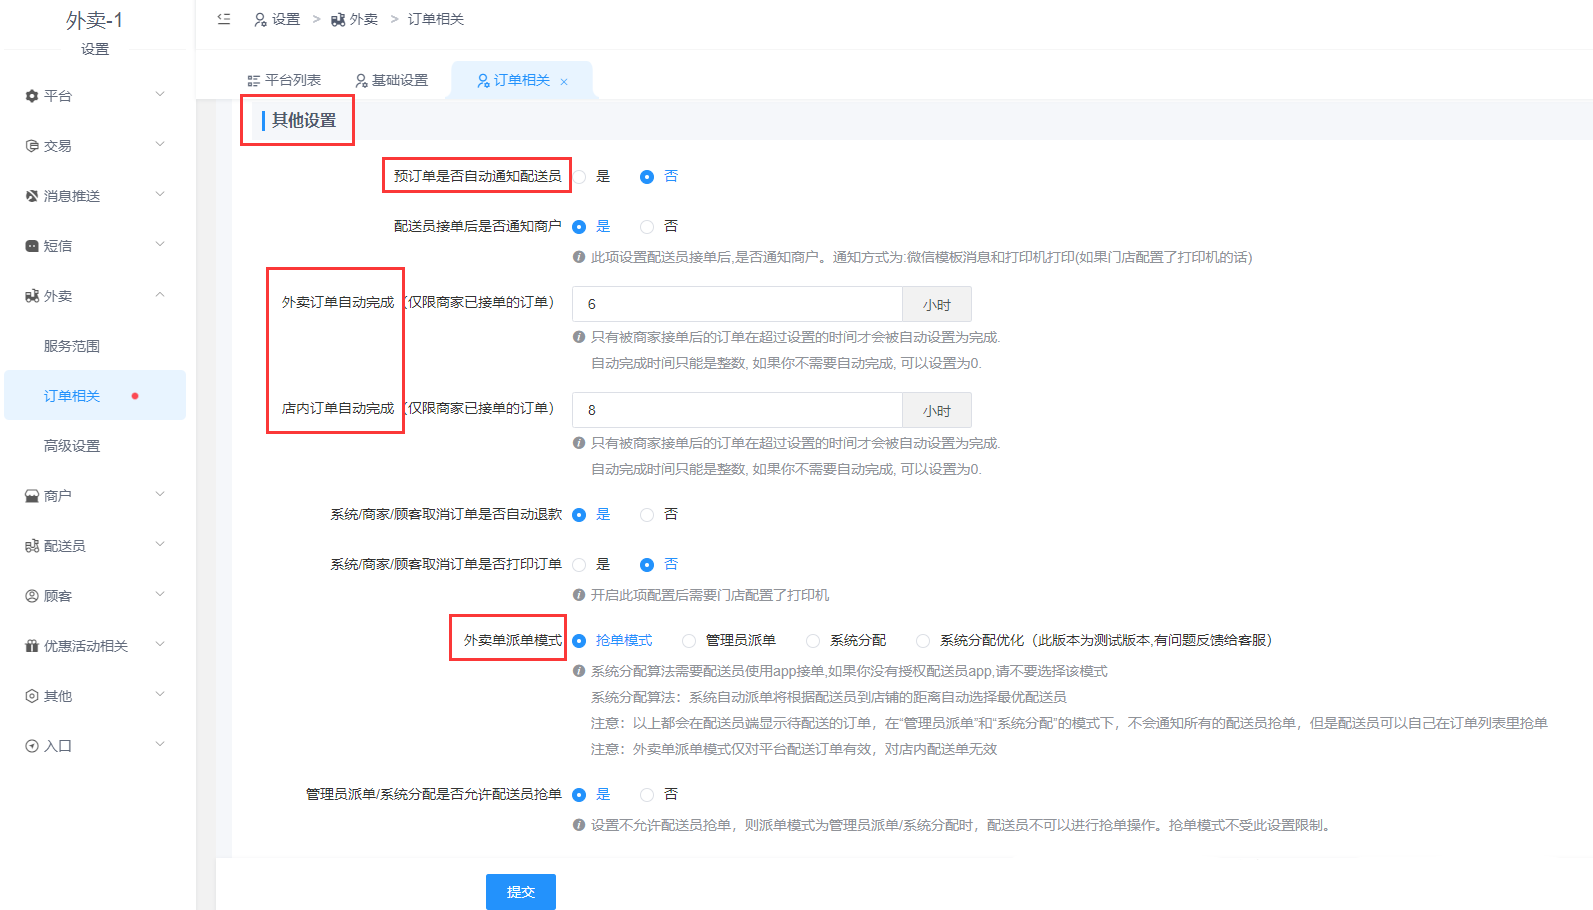
Task: Expand the 交易 sidebar menu chevron
Action: pos(160,144)
